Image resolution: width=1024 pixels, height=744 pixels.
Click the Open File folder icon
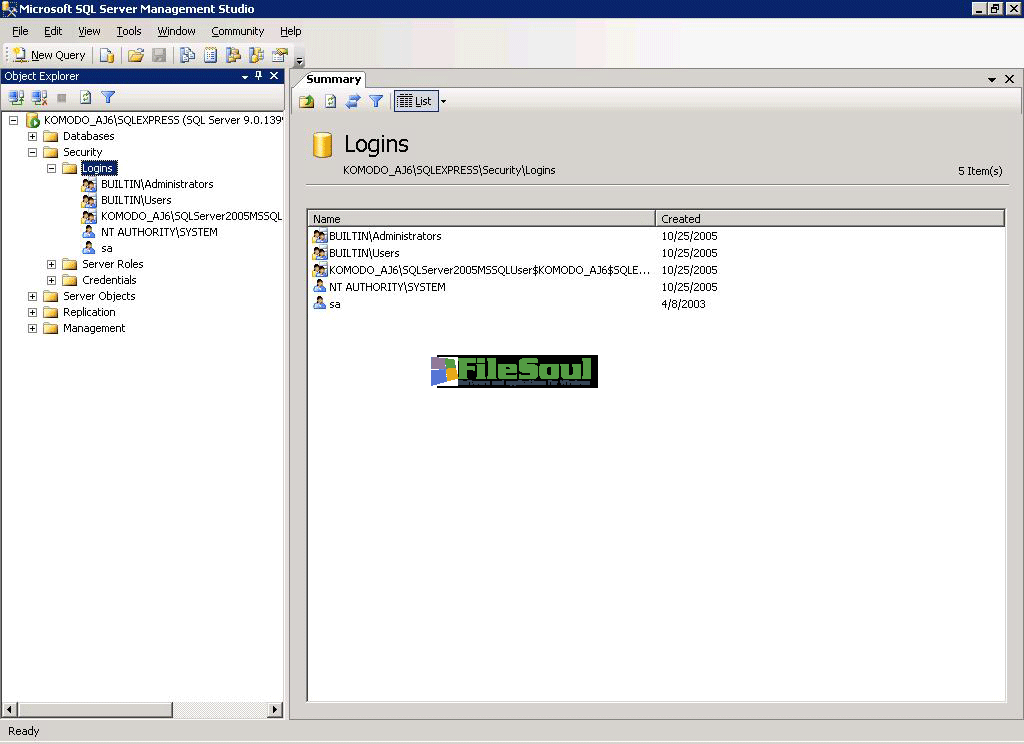[x=136, y=55]
